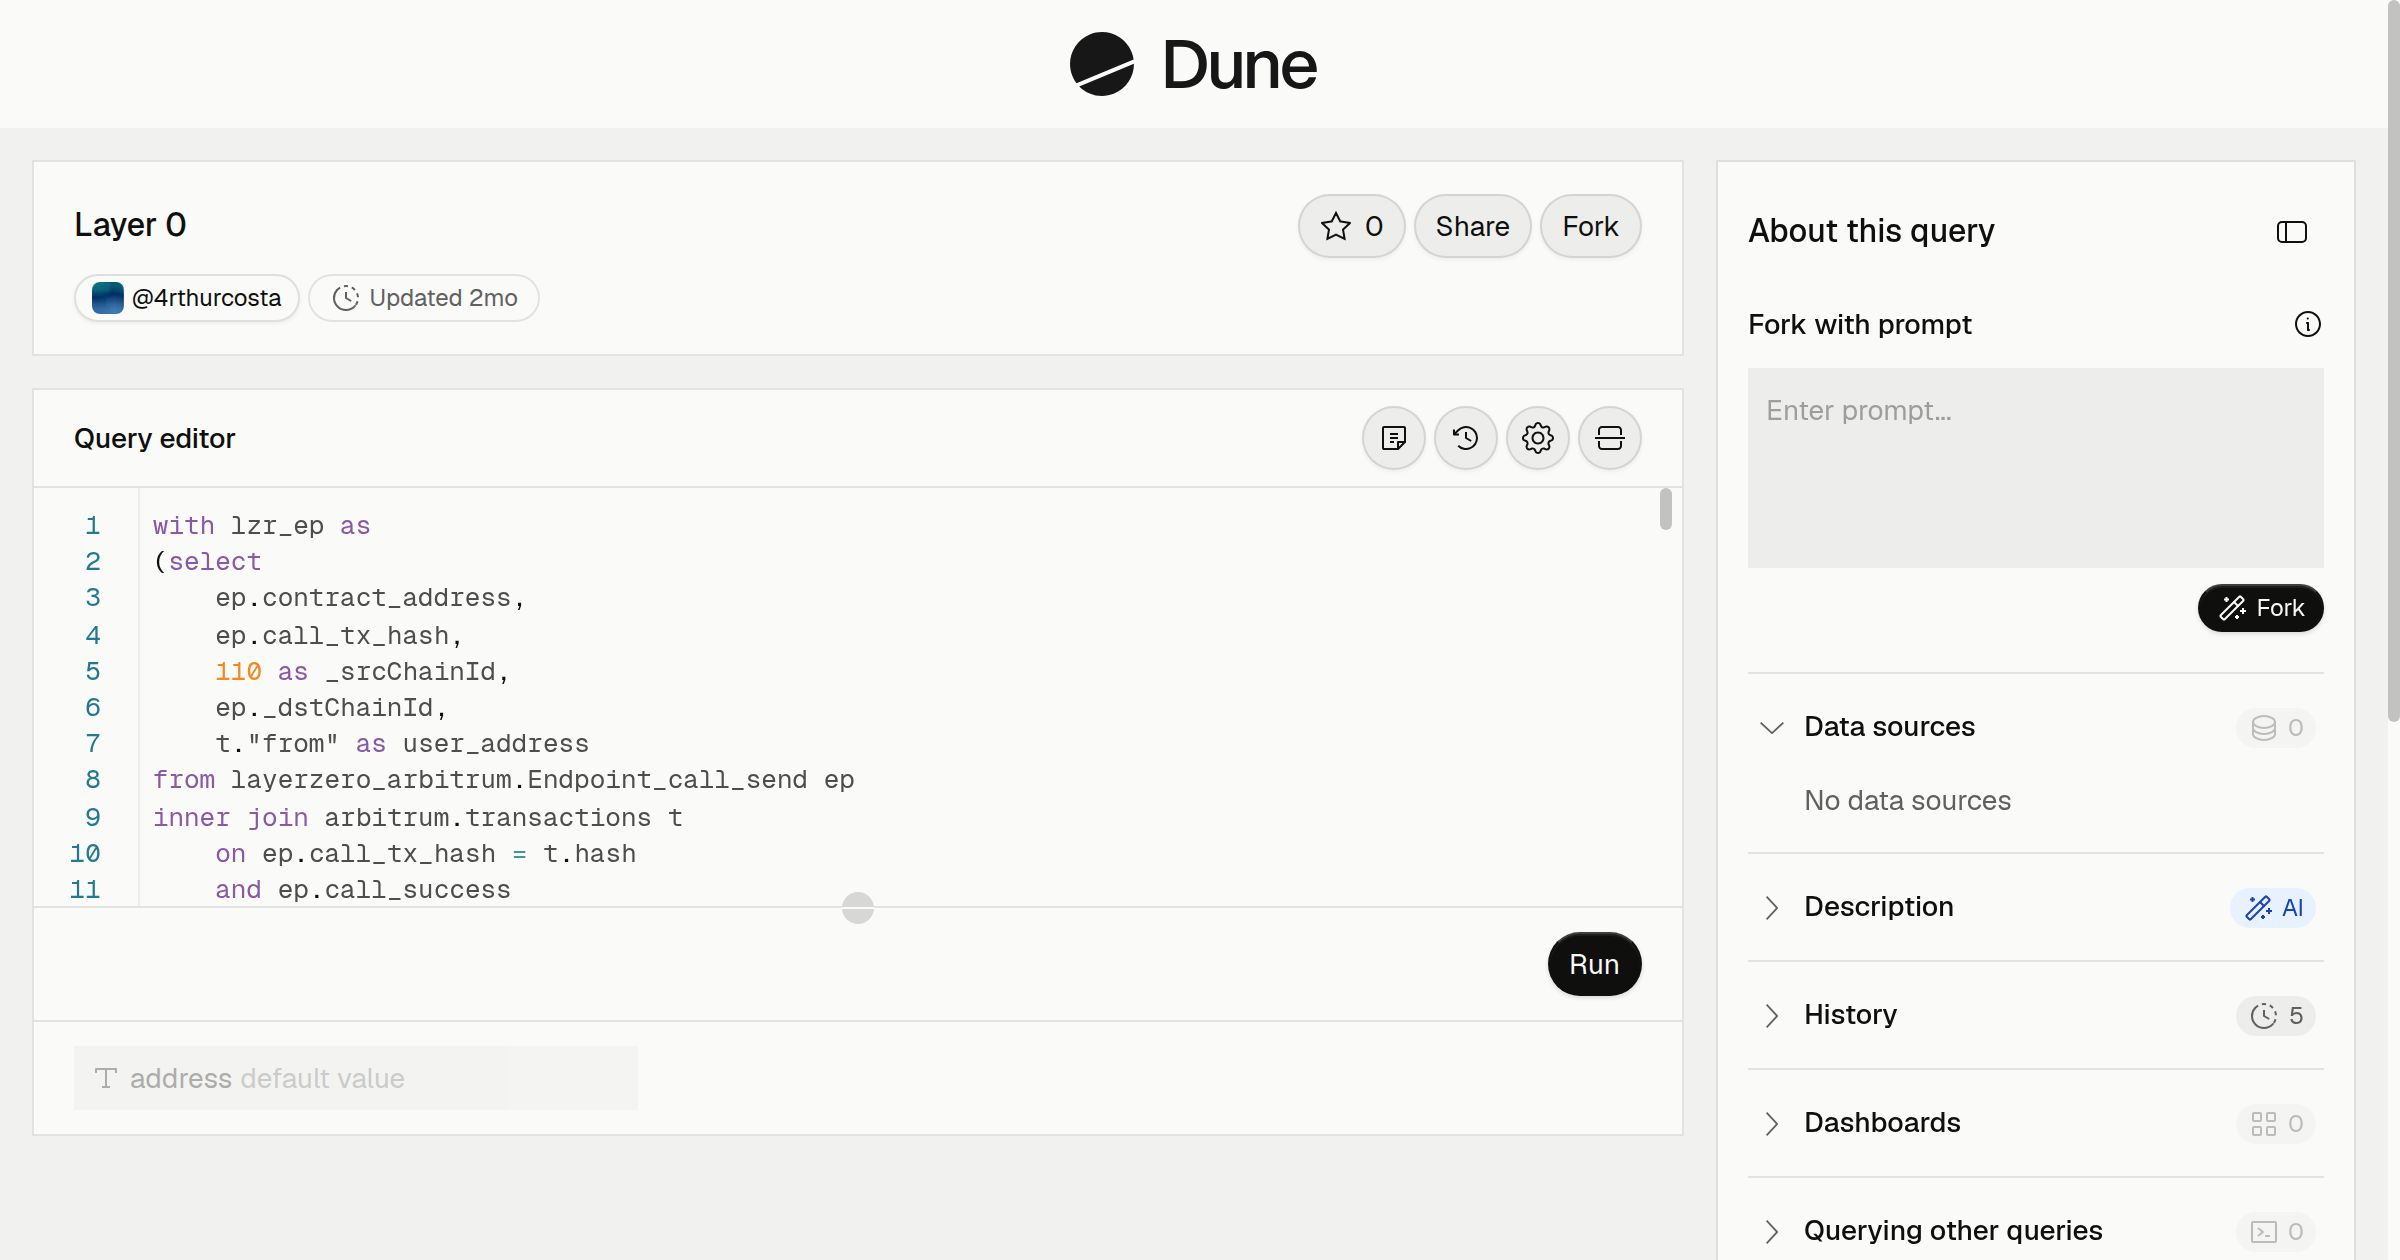Click the Layer 0 query title
The image size is (2400, 1260).
130,225
